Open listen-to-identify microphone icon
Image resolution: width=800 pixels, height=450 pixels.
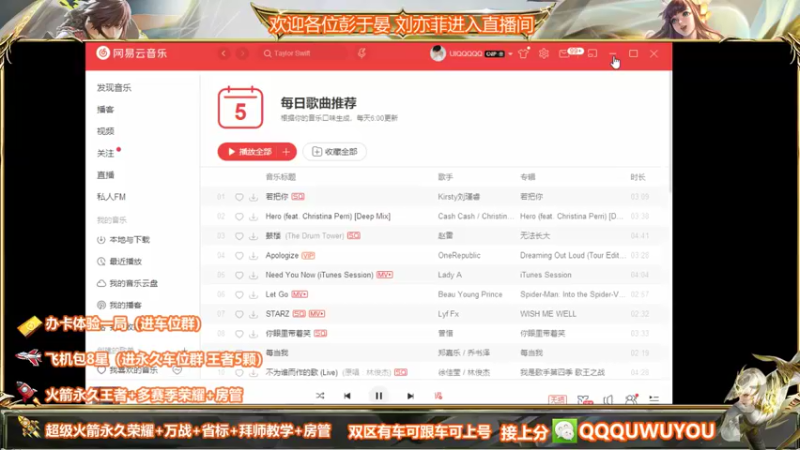point(362,53)
